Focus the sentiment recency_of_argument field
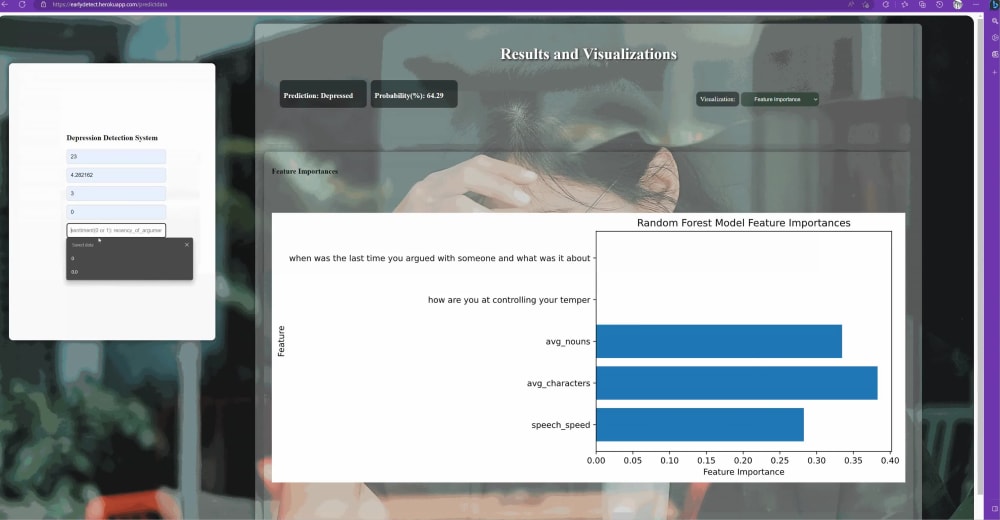The width and height of the screenshot is (1000, 520). click(116, 230)
